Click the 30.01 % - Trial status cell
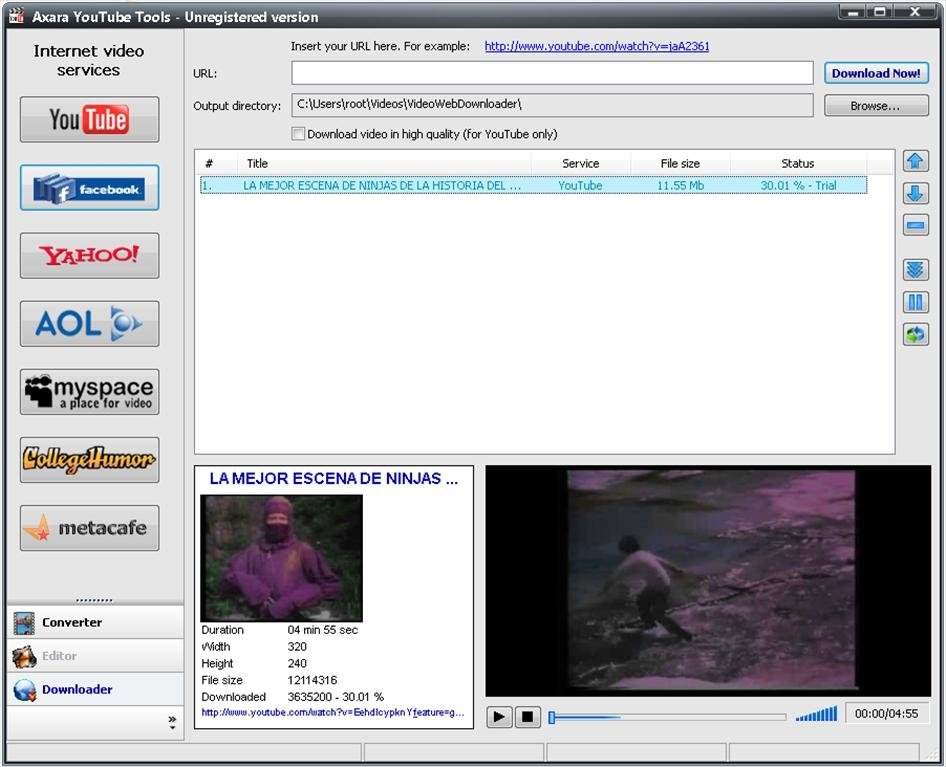The image size is (946, 767). click(798, 185)
